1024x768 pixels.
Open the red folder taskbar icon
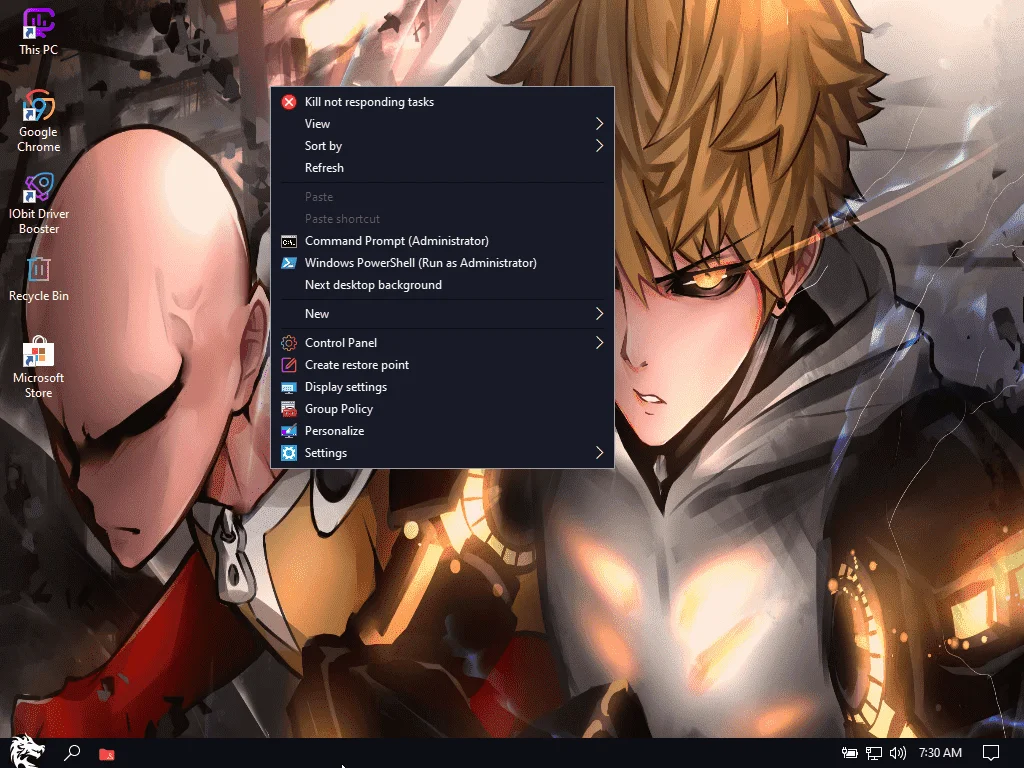pyautogui.click(x=106, y=754)
